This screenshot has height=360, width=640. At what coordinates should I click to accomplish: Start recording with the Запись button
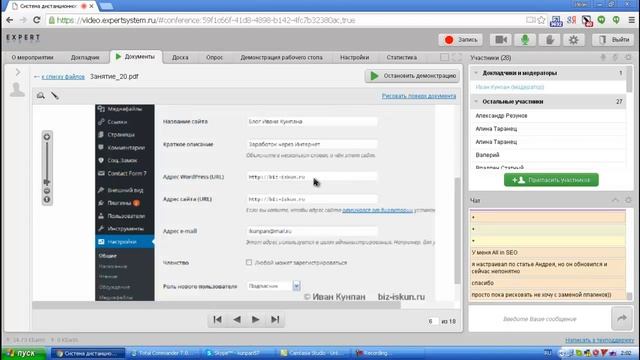[460, 40]
